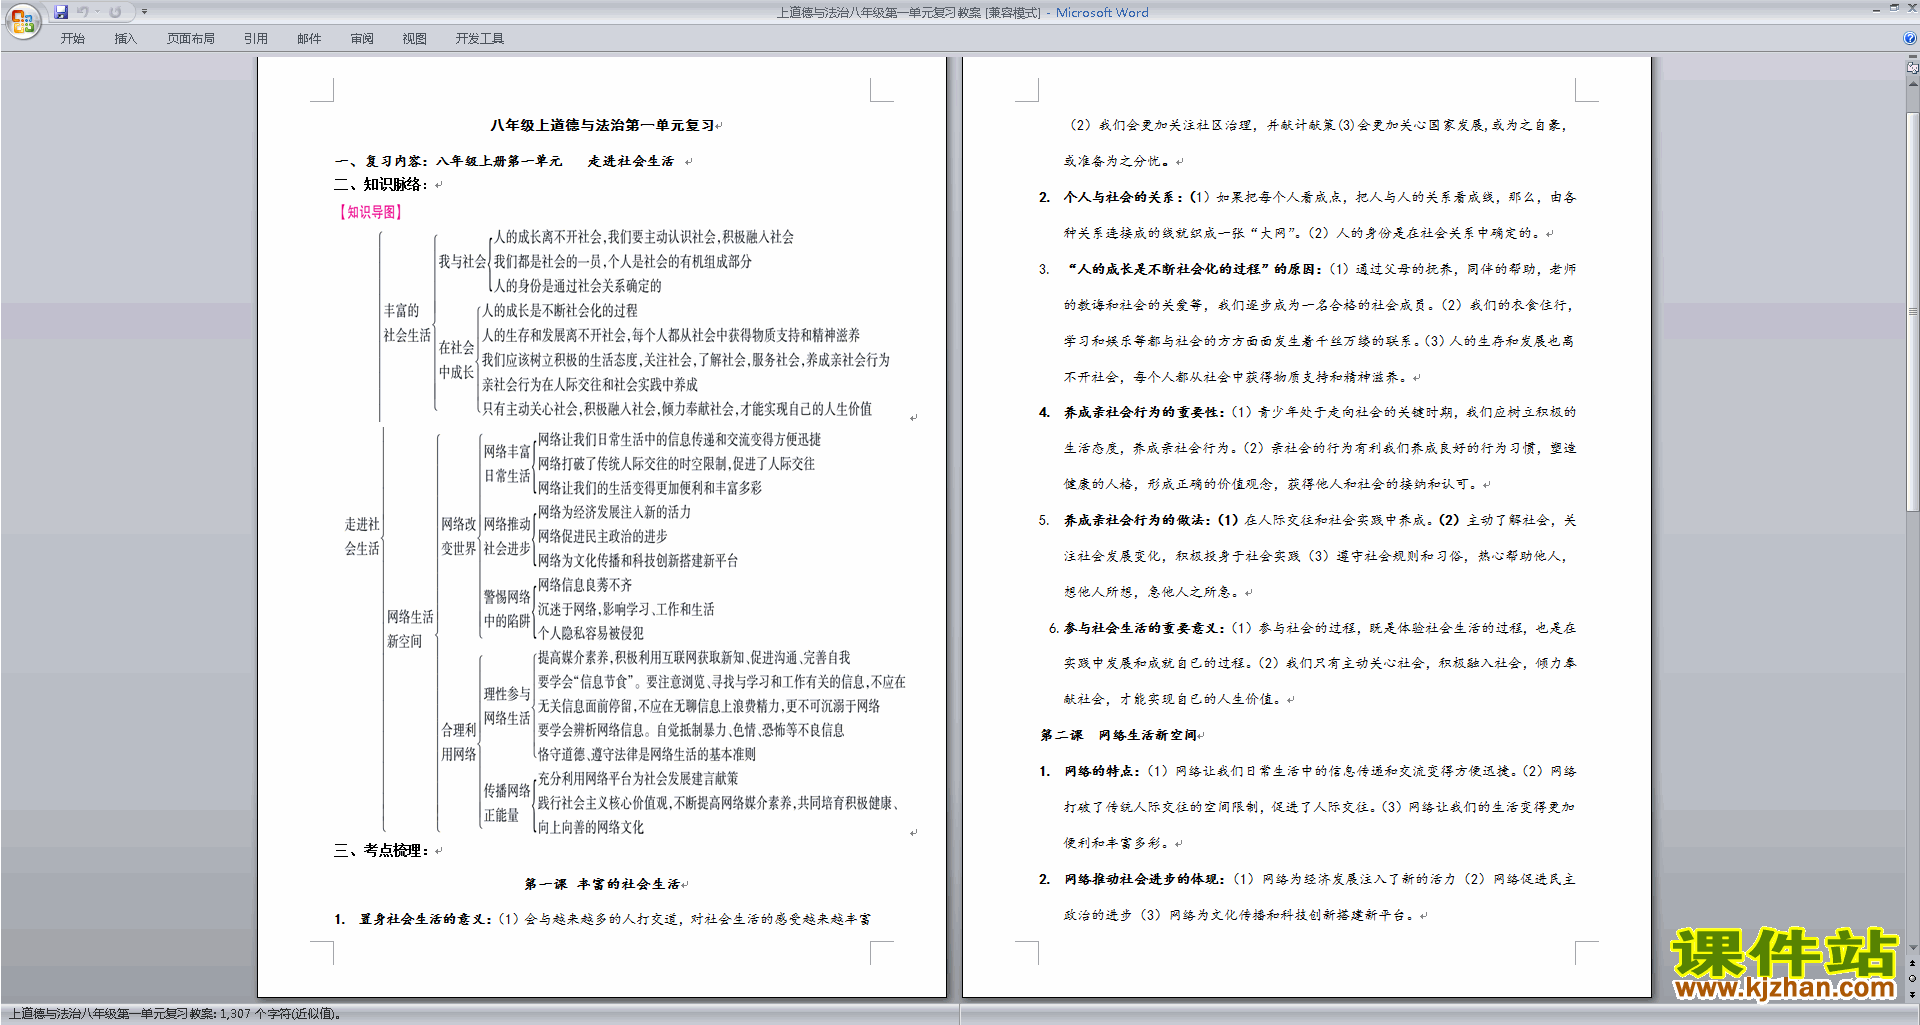Click the title 八年级上道德与法治第一单元复习

(x=602, y=125)
